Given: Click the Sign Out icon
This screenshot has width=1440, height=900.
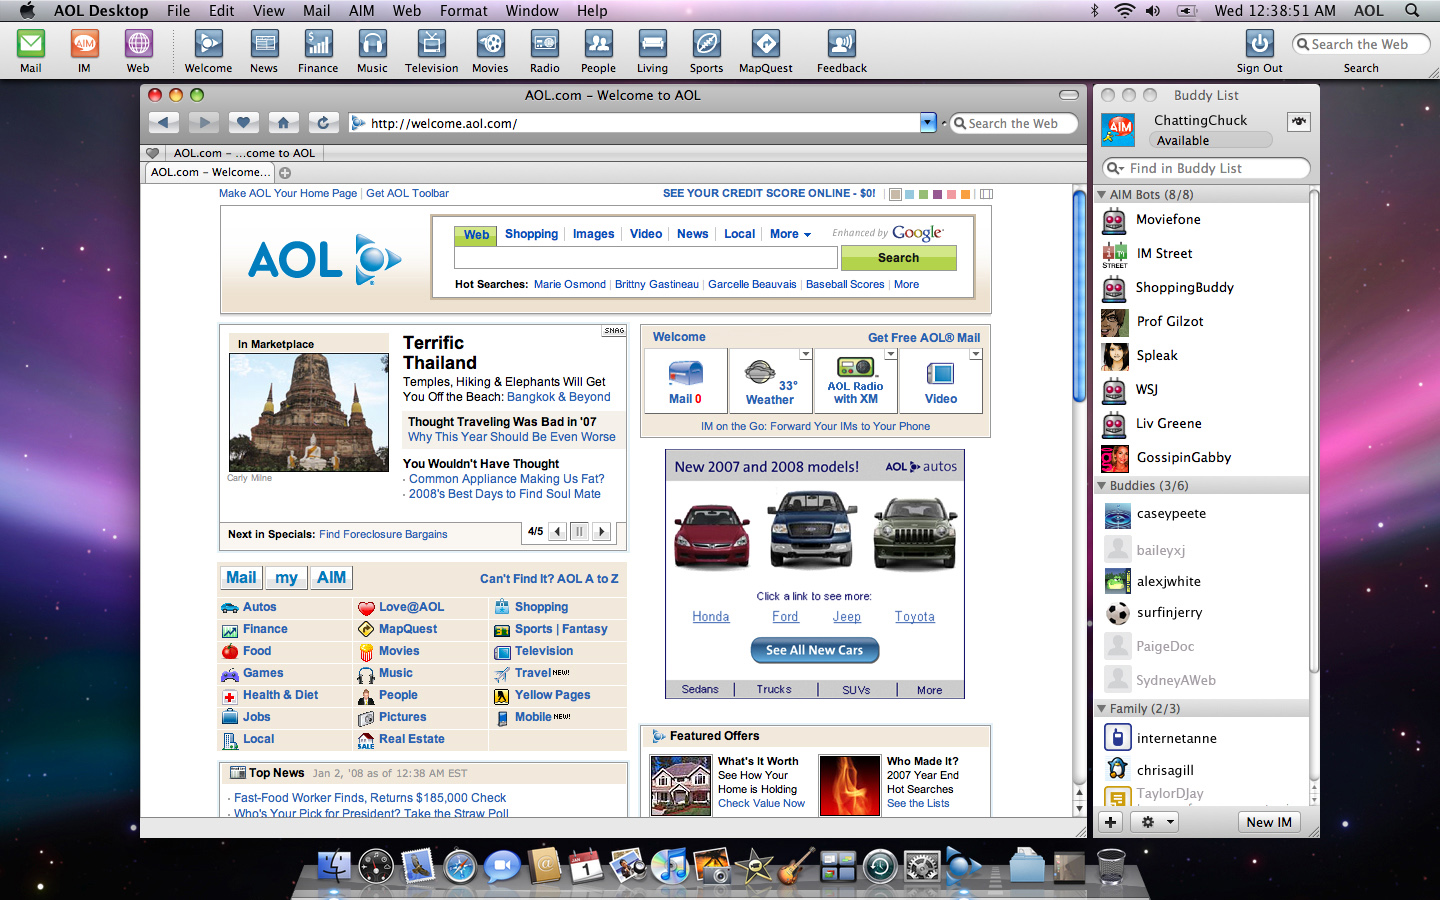Looking at the screenshot, I should tap(1259, 44).
